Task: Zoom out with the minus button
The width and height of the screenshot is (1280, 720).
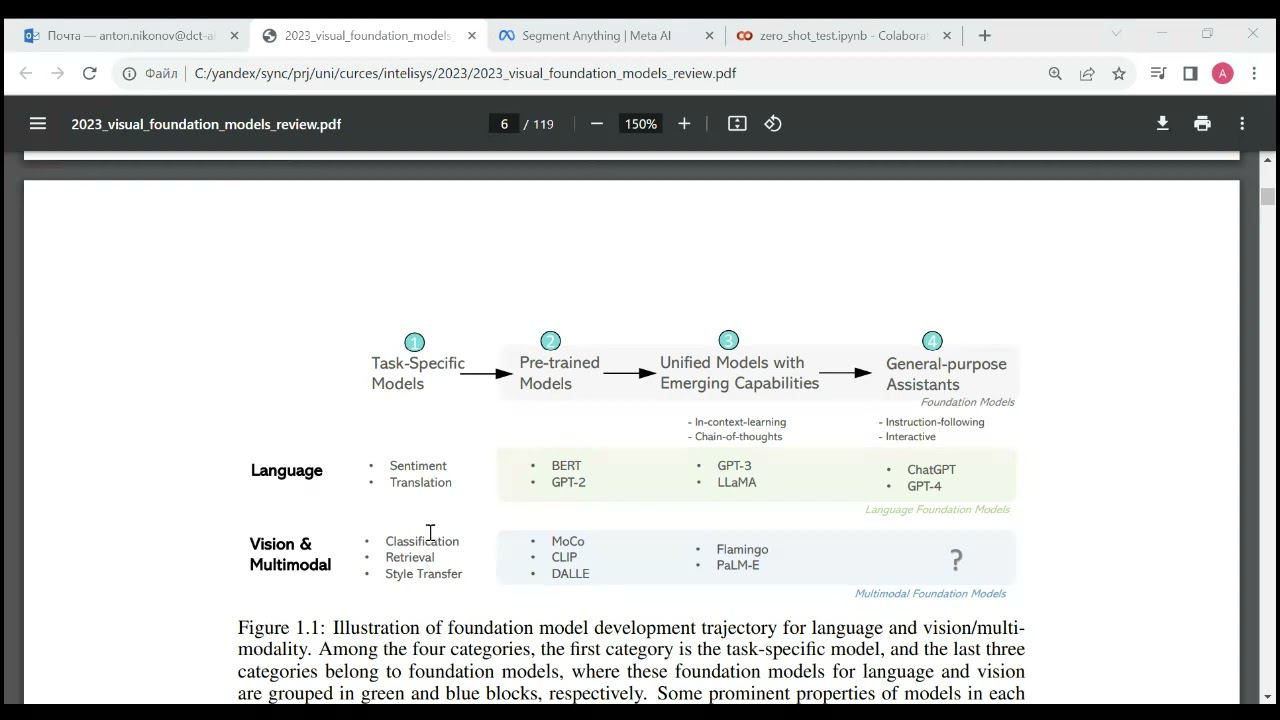Action: (x=597, y=124)
